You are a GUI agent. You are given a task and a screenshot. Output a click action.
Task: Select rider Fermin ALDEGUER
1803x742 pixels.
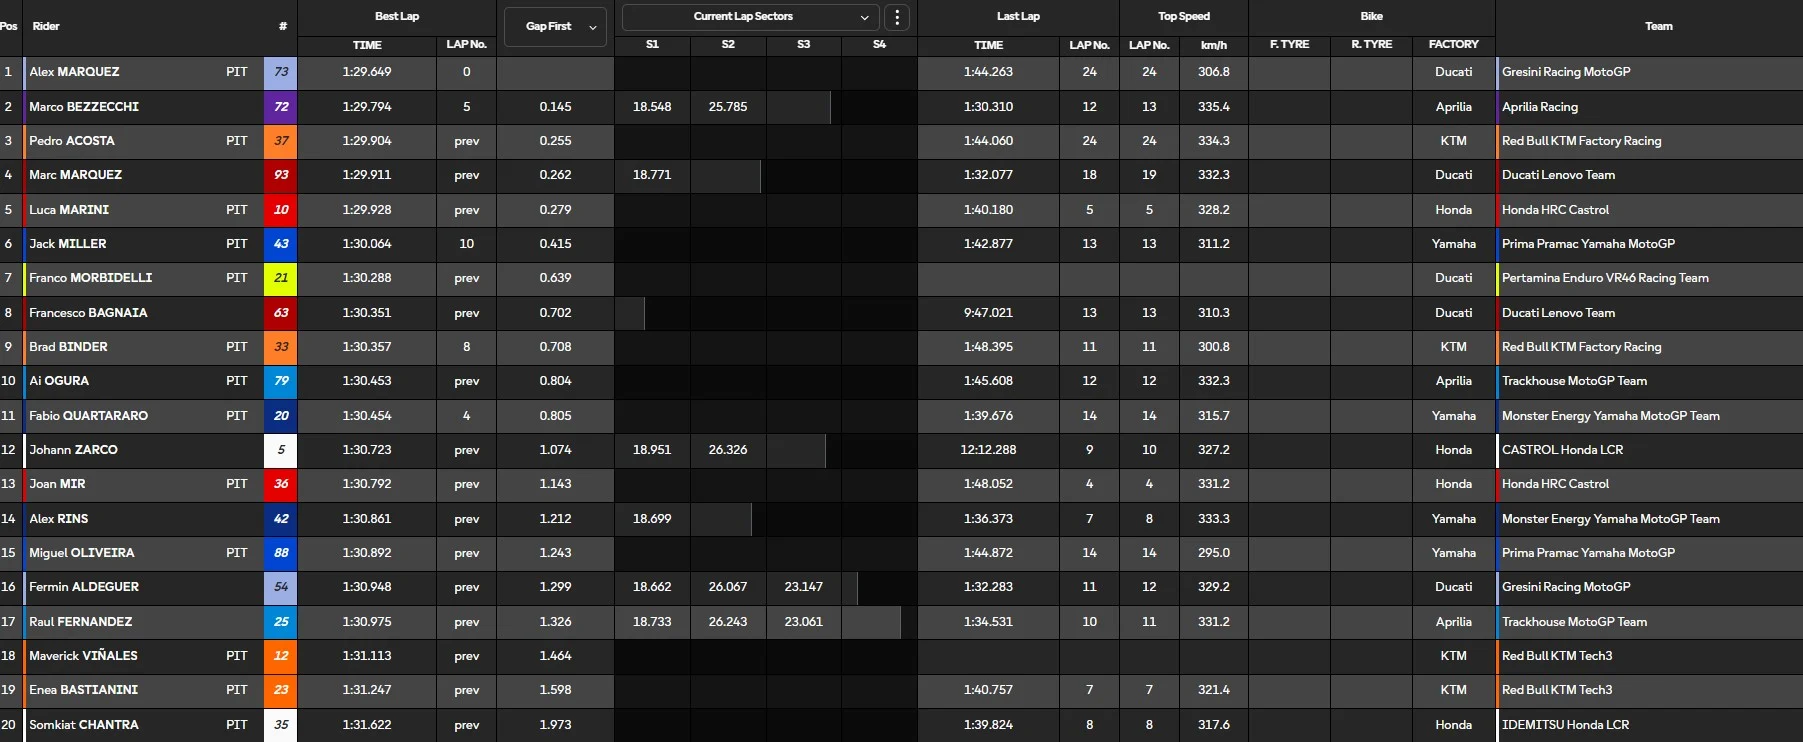tap(84, 587)
